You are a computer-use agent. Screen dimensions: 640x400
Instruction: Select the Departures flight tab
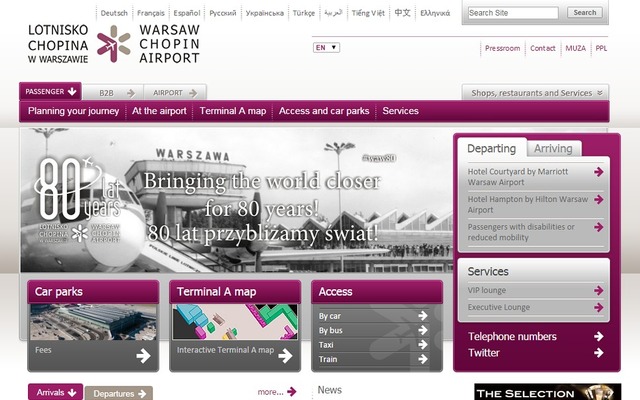point(119,393)
